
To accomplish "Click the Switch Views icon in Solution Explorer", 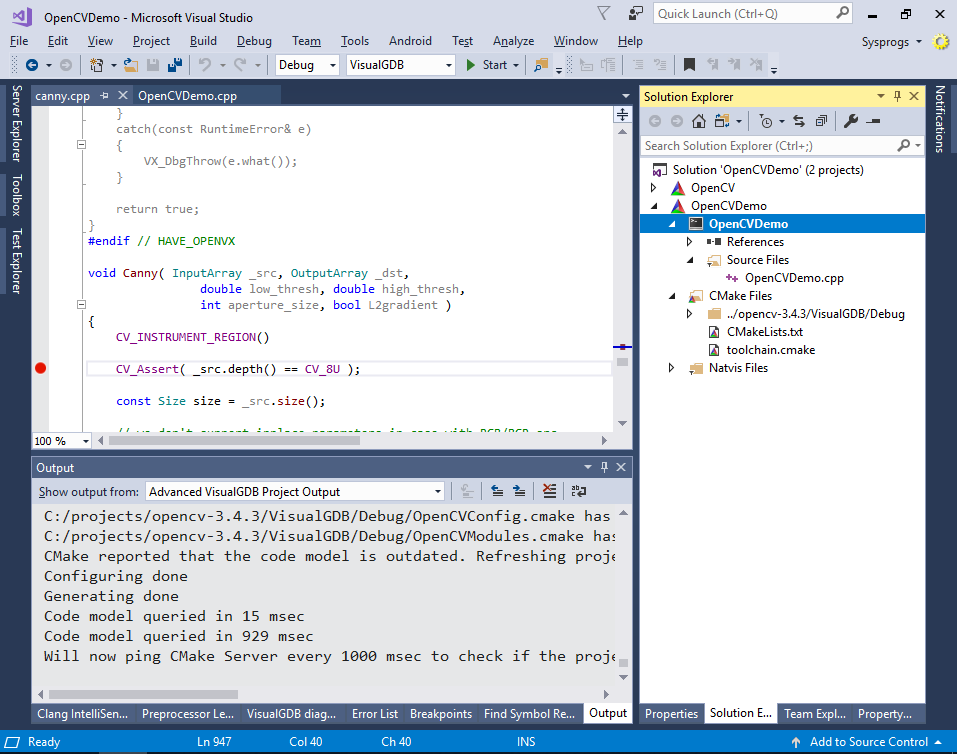I will tap(722, 121).
